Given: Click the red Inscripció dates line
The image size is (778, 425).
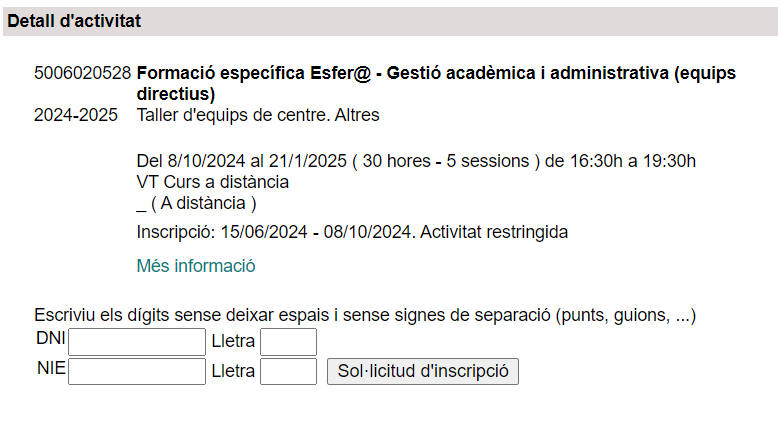Looking at the screenshot, I should (351, 232).
